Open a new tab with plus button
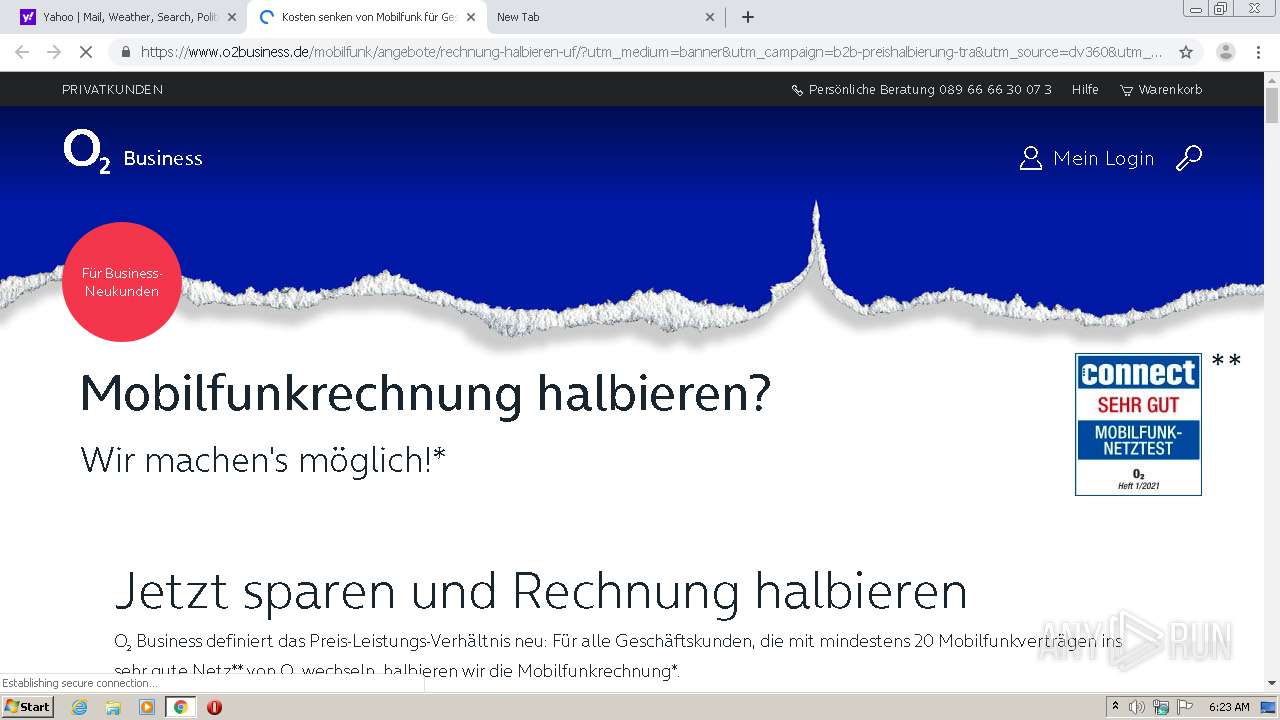The height and width of the screenshot is (720, 1280). pyautogui.click(x=747, y=17)
